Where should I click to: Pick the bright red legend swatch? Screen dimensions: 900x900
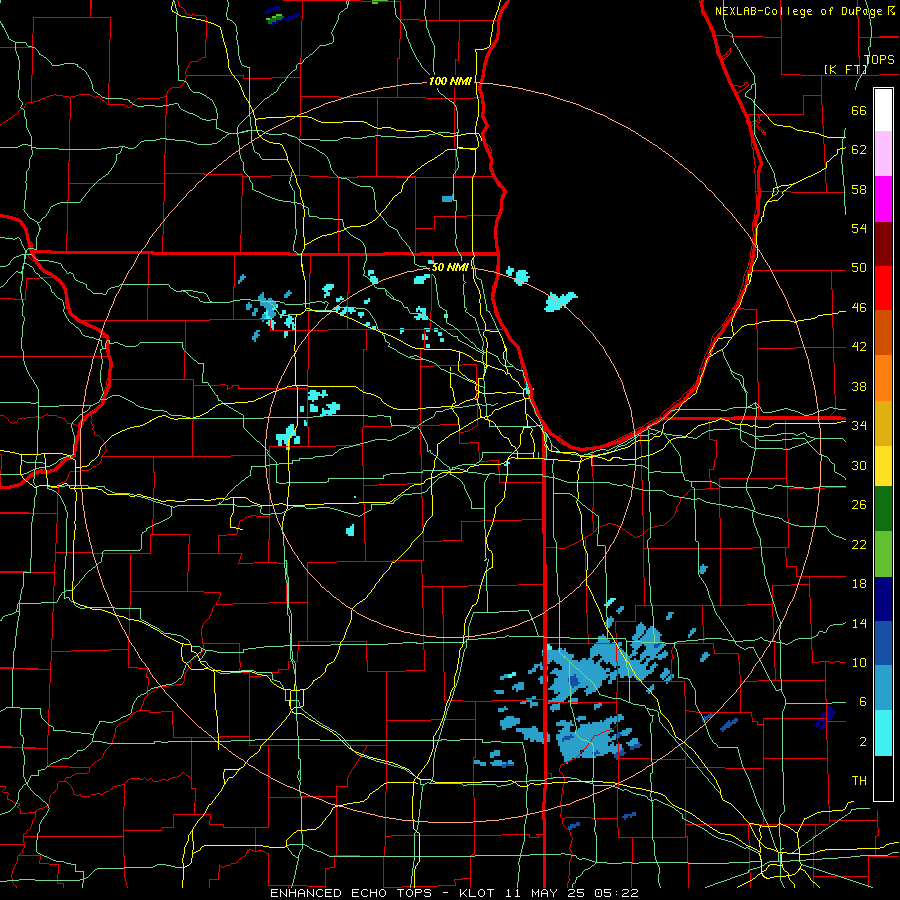click(x=883, y=288)
